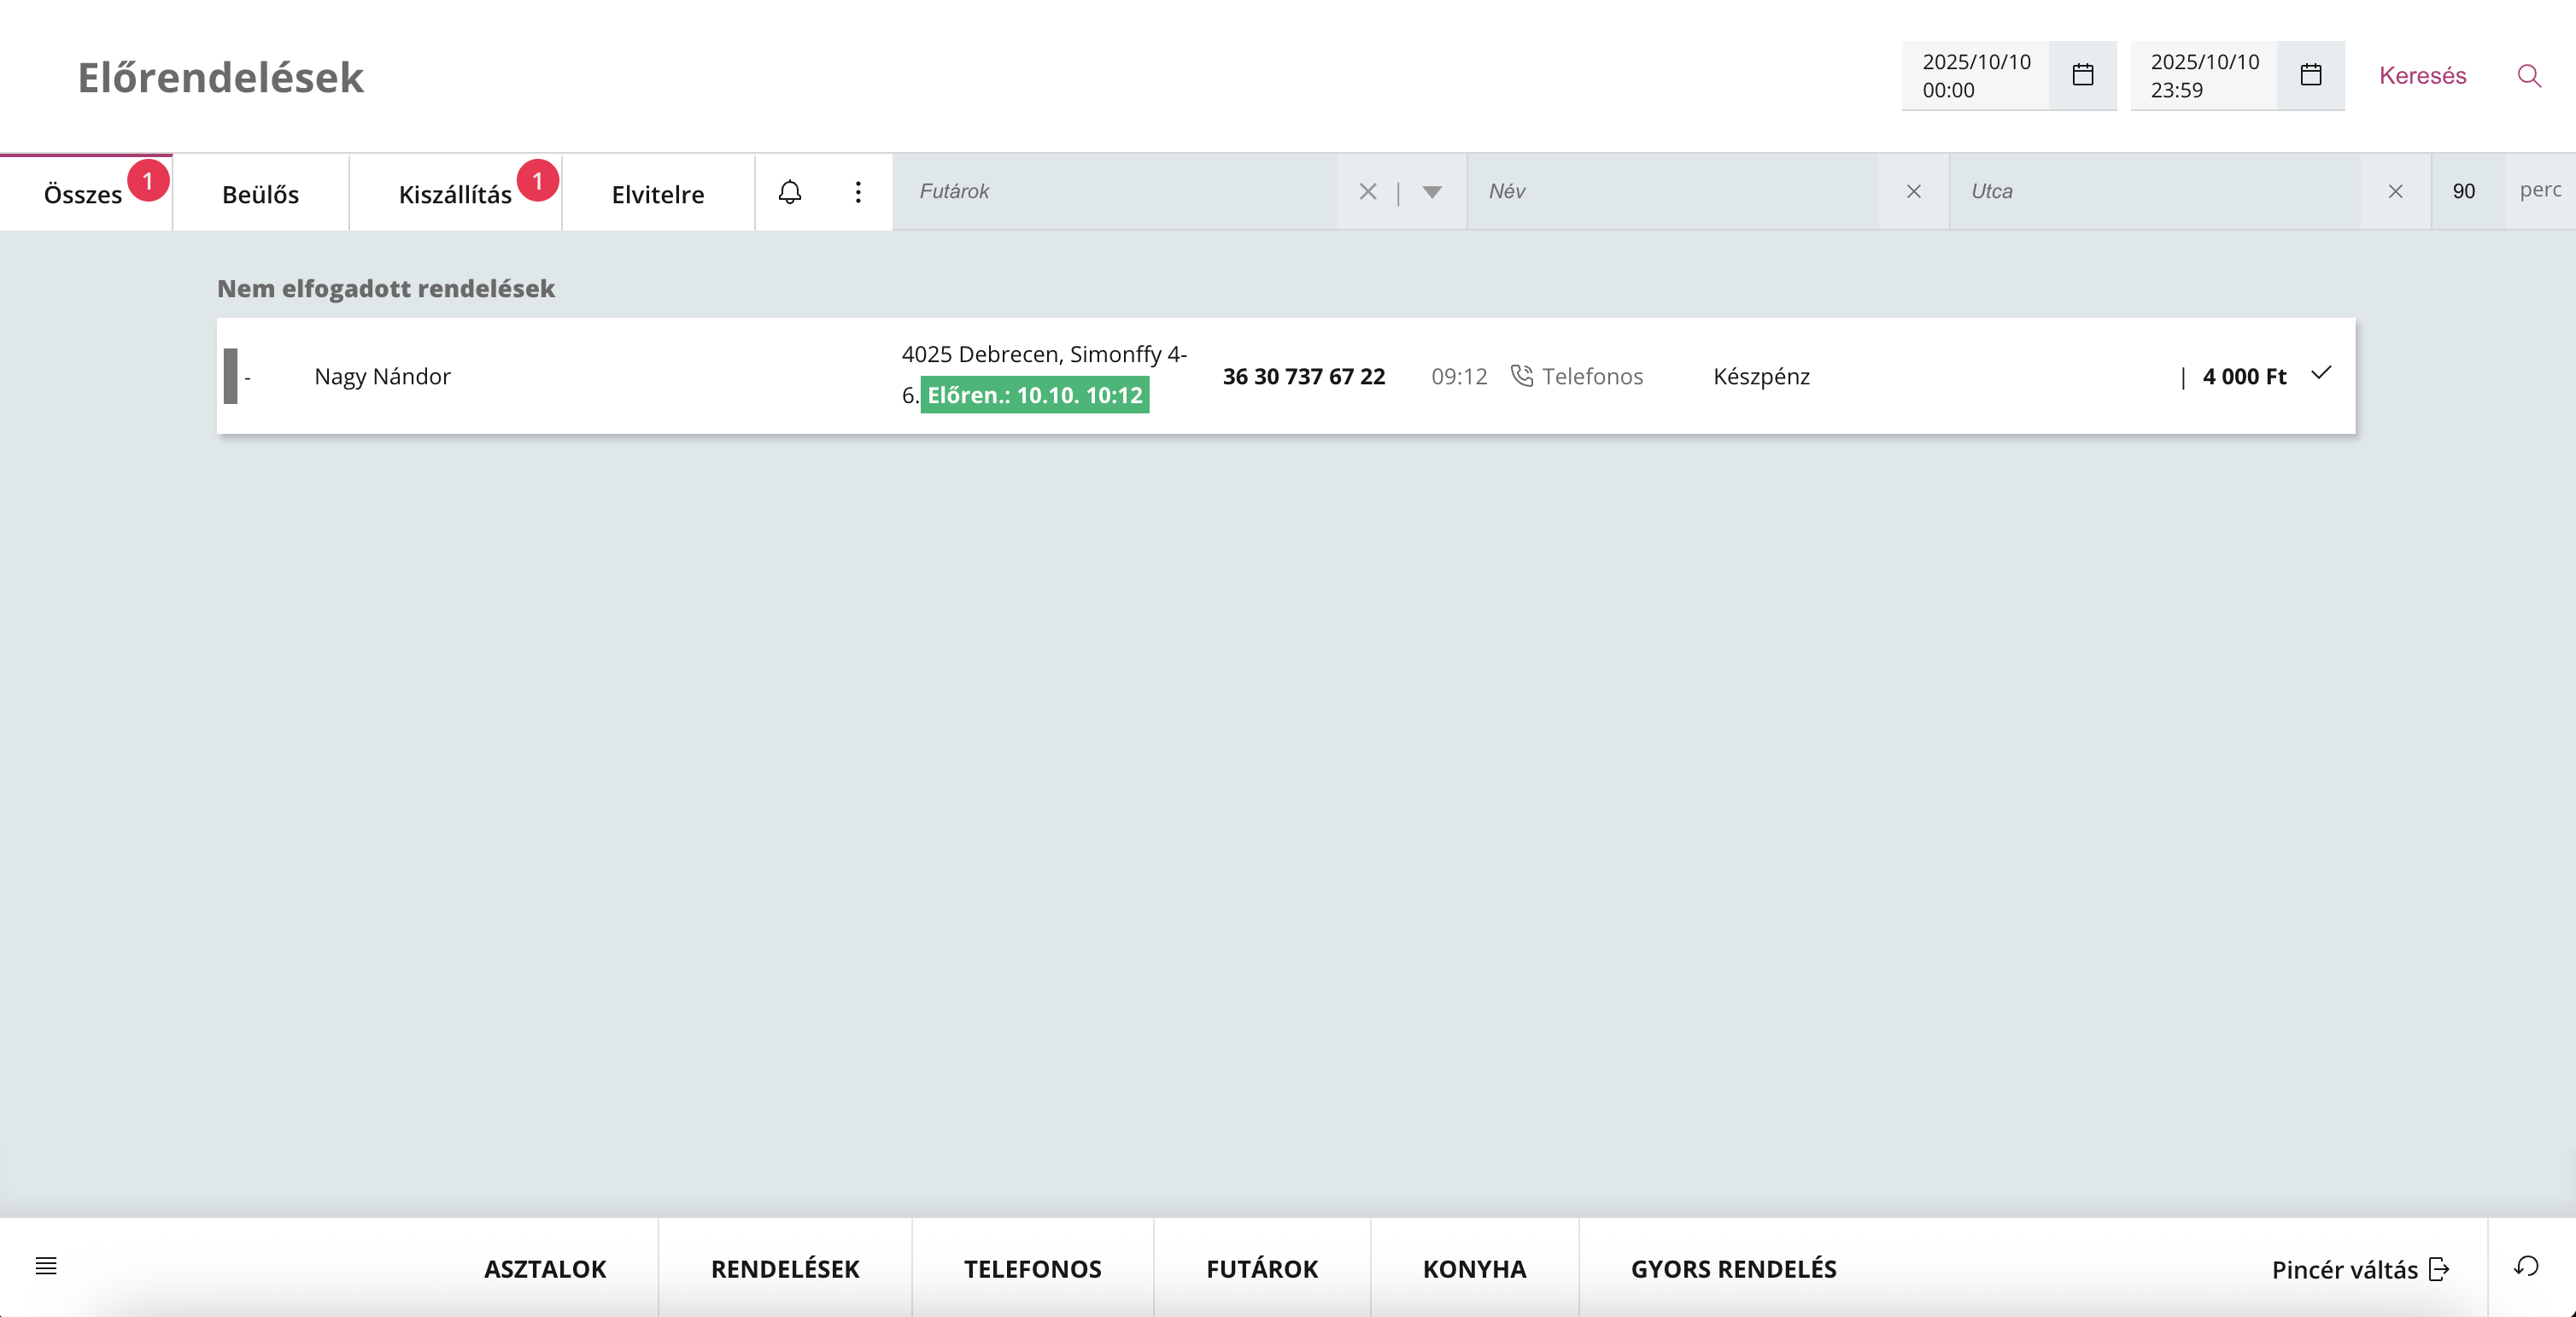Click the notification bell icon
Screen dimensions: 2576x1317
(x=789, y=192)
